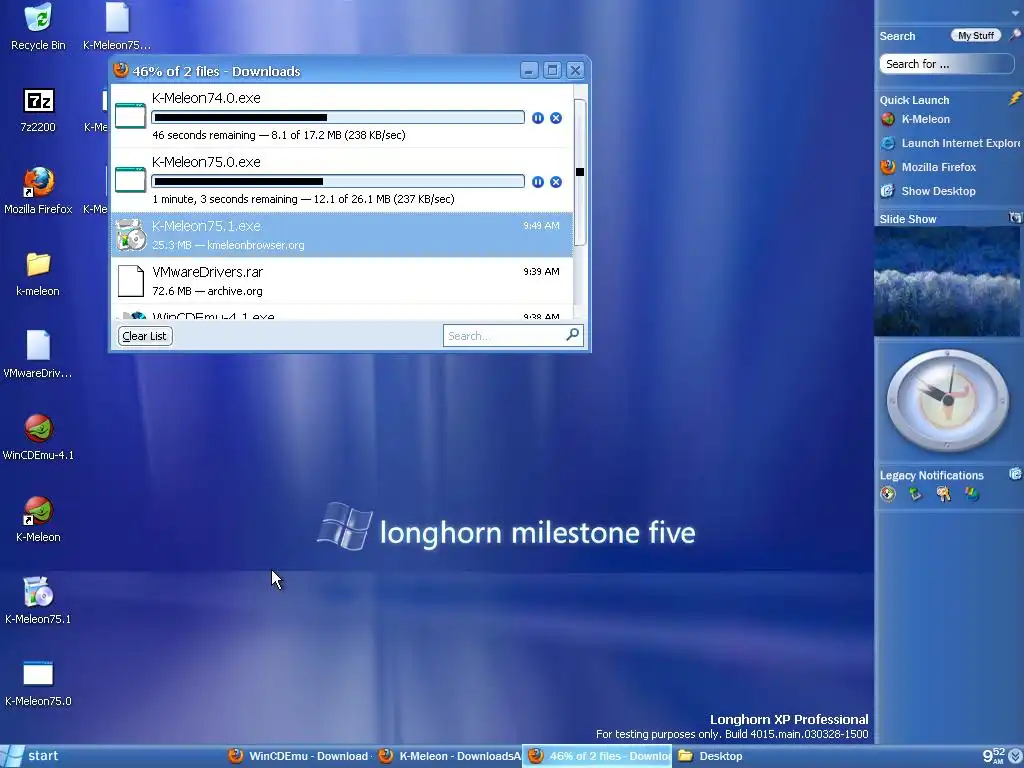1024x768 pixels.
Task: Click the Downloads search magnifier icon
Action: (x=572, y=335)
